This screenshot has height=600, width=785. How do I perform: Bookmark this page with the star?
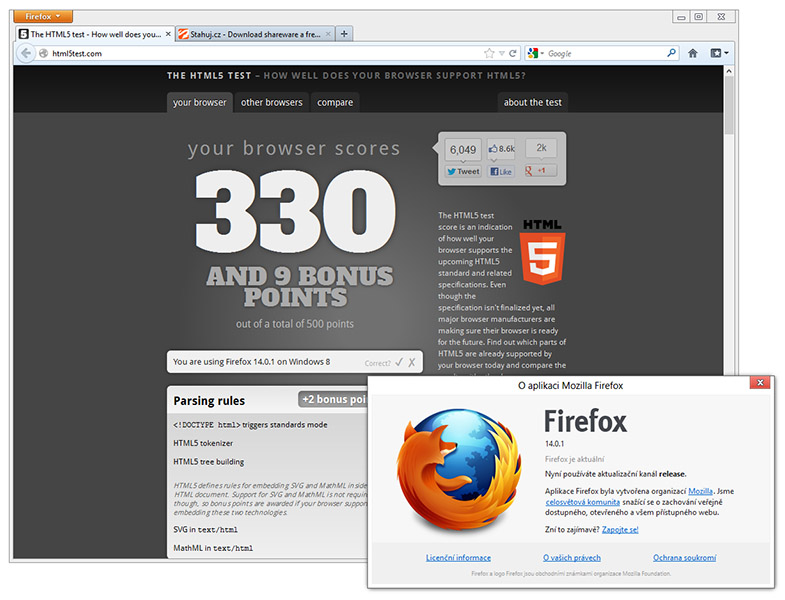click(489, 53)
